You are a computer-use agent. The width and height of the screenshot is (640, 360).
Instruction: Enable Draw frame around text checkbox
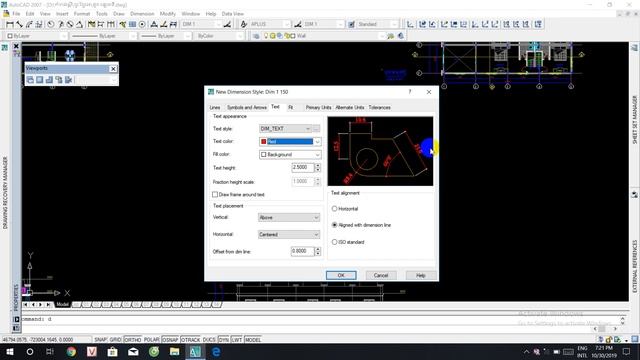(x=215, y=195)
